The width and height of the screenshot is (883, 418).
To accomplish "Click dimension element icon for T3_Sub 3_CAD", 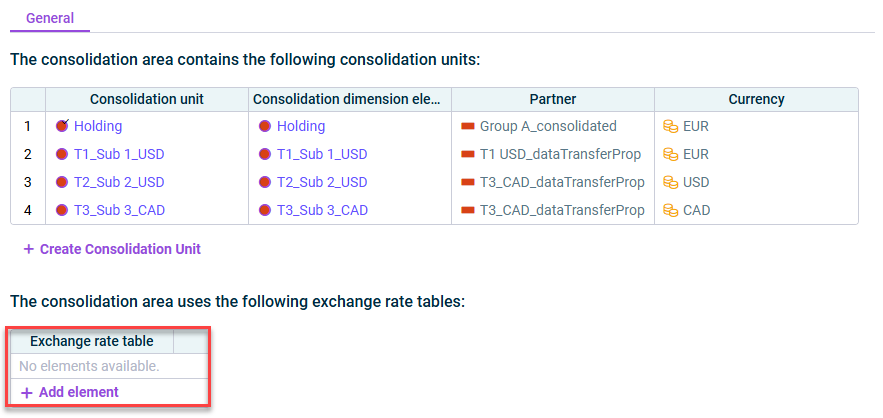I will [x=265, y=211].
